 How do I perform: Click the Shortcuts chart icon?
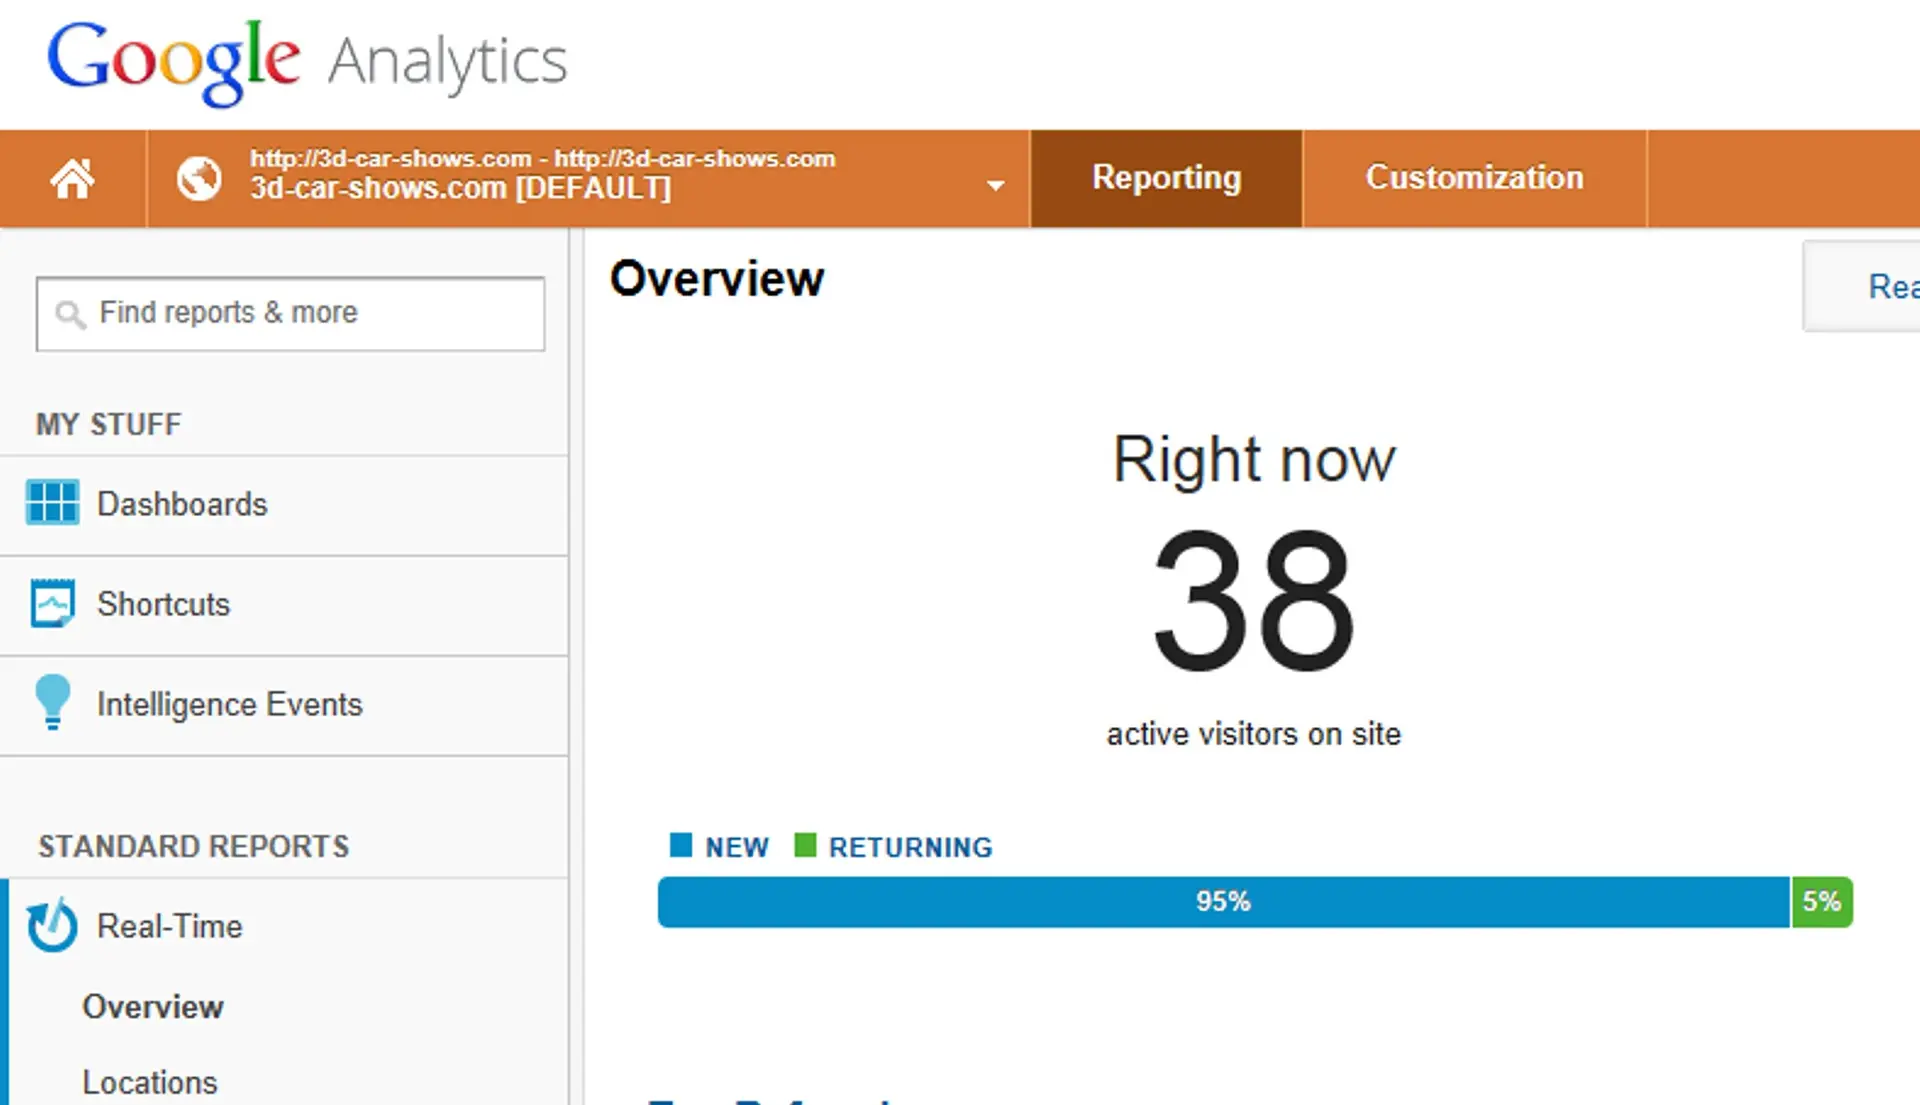click(52, 603)
